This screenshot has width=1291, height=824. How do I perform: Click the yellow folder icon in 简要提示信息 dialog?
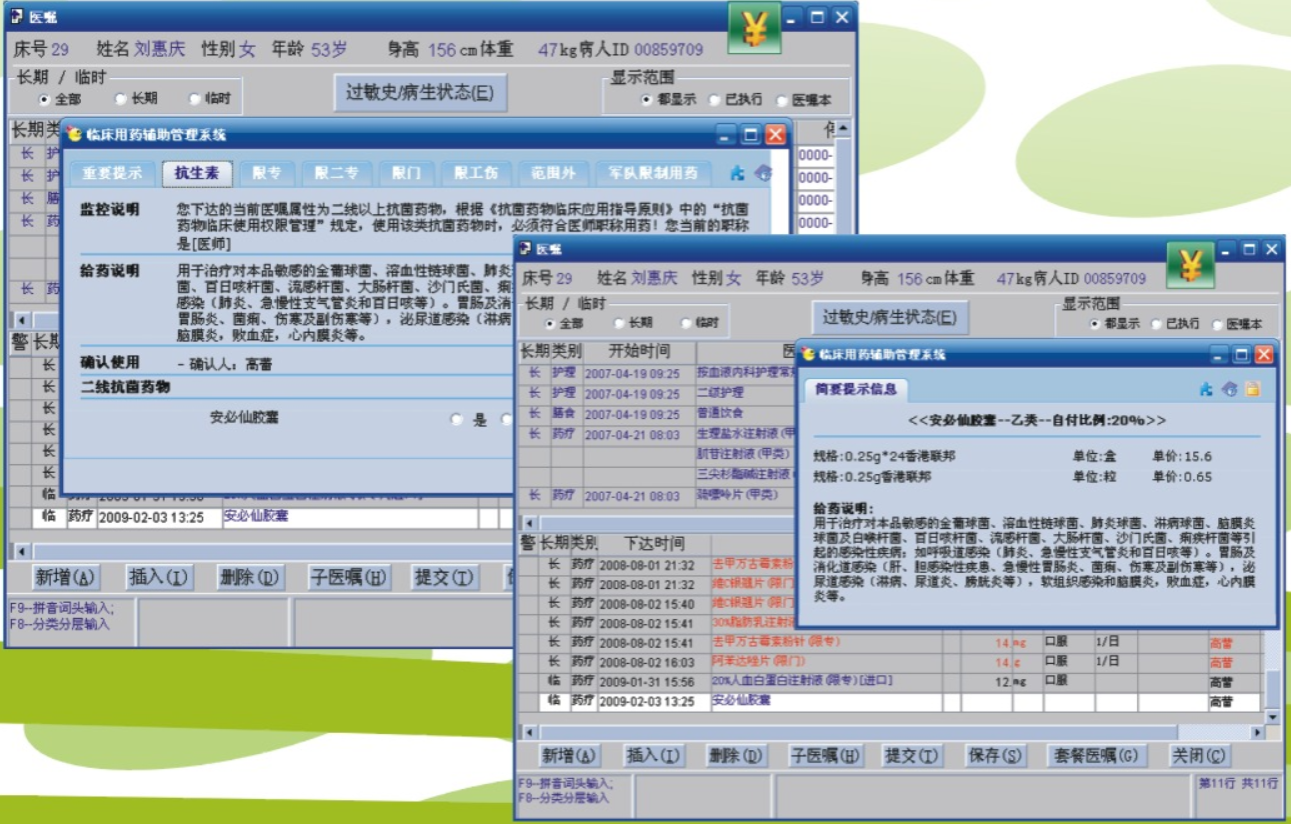click(1252, 389)
